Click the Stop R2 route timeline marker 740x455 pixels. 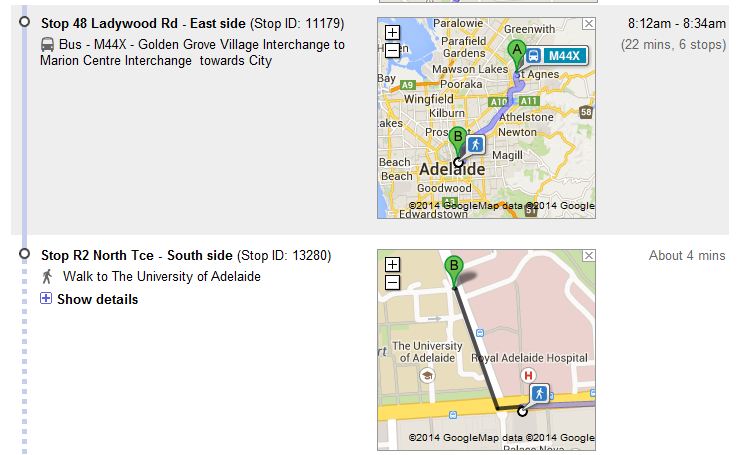[24, 254]
